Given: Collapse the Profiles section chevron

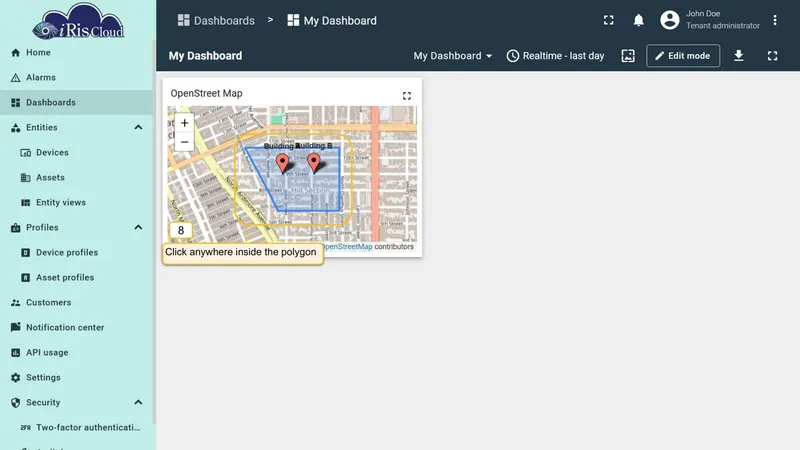Looking at the screenshot, I should pos(138,228).
